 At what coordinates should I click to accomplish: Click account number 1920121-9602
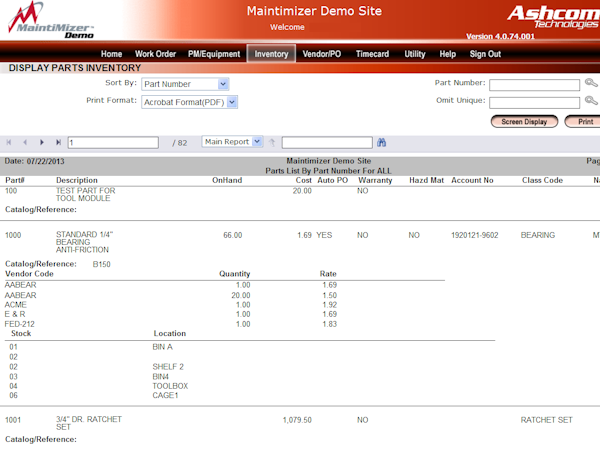(474, 235)
